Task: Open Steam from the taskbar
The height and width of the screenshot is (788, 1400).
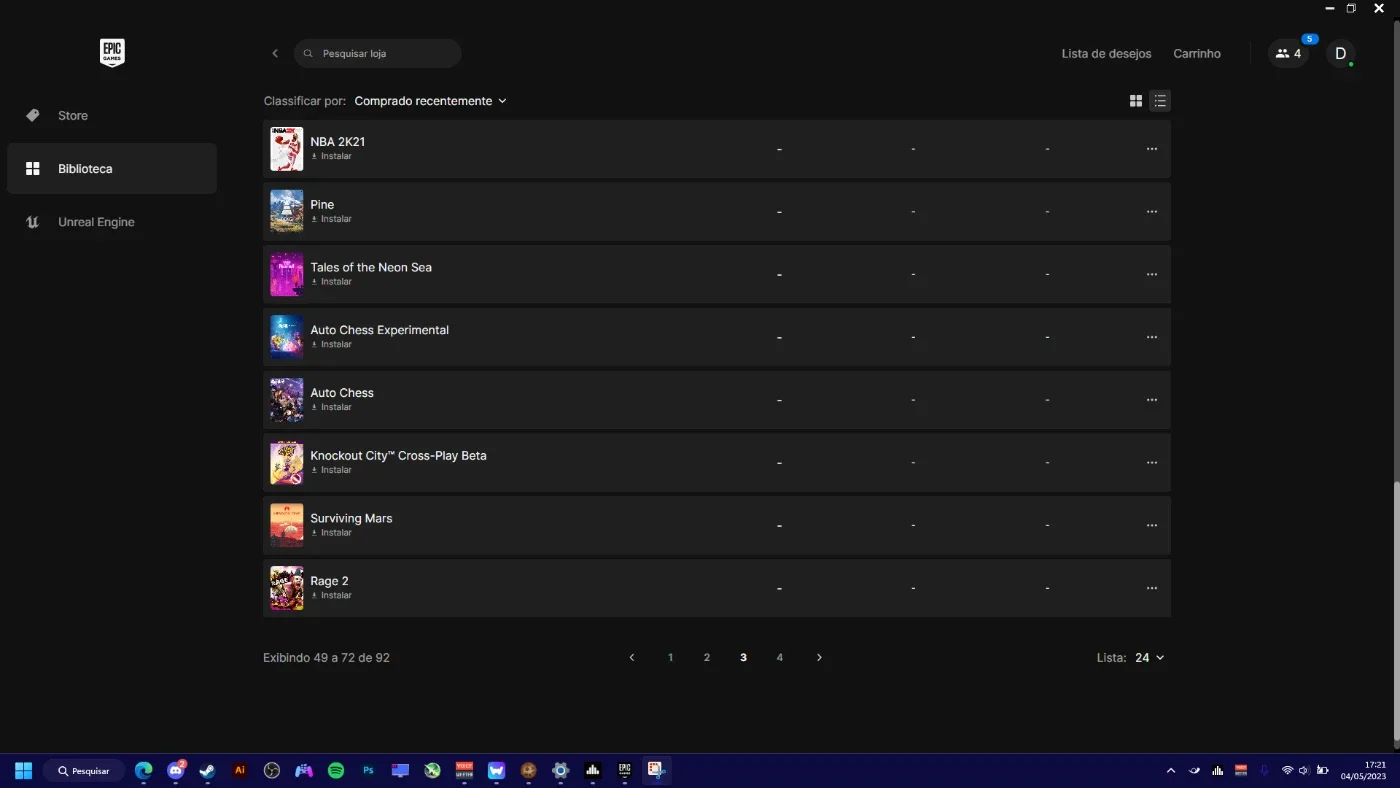Action: pyautogui.click(x=207, y=771)
